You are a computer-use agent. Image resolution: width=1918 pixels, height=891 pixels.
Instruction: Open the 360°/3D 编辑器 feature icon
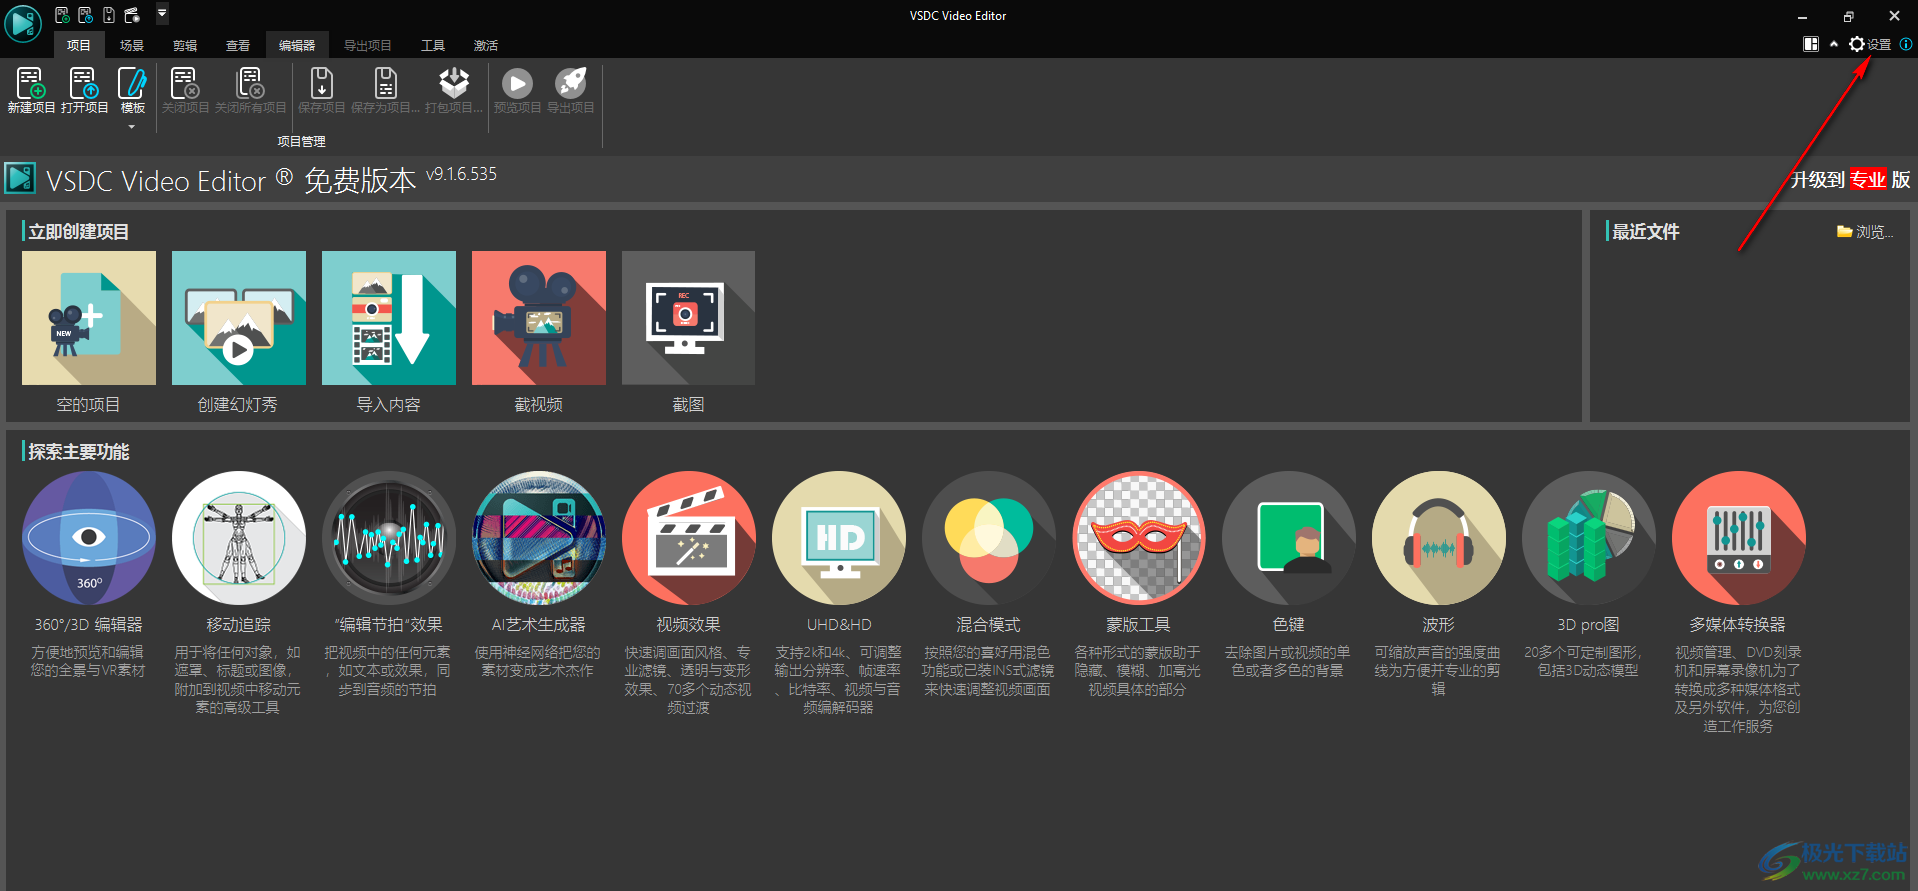point(89,538)
